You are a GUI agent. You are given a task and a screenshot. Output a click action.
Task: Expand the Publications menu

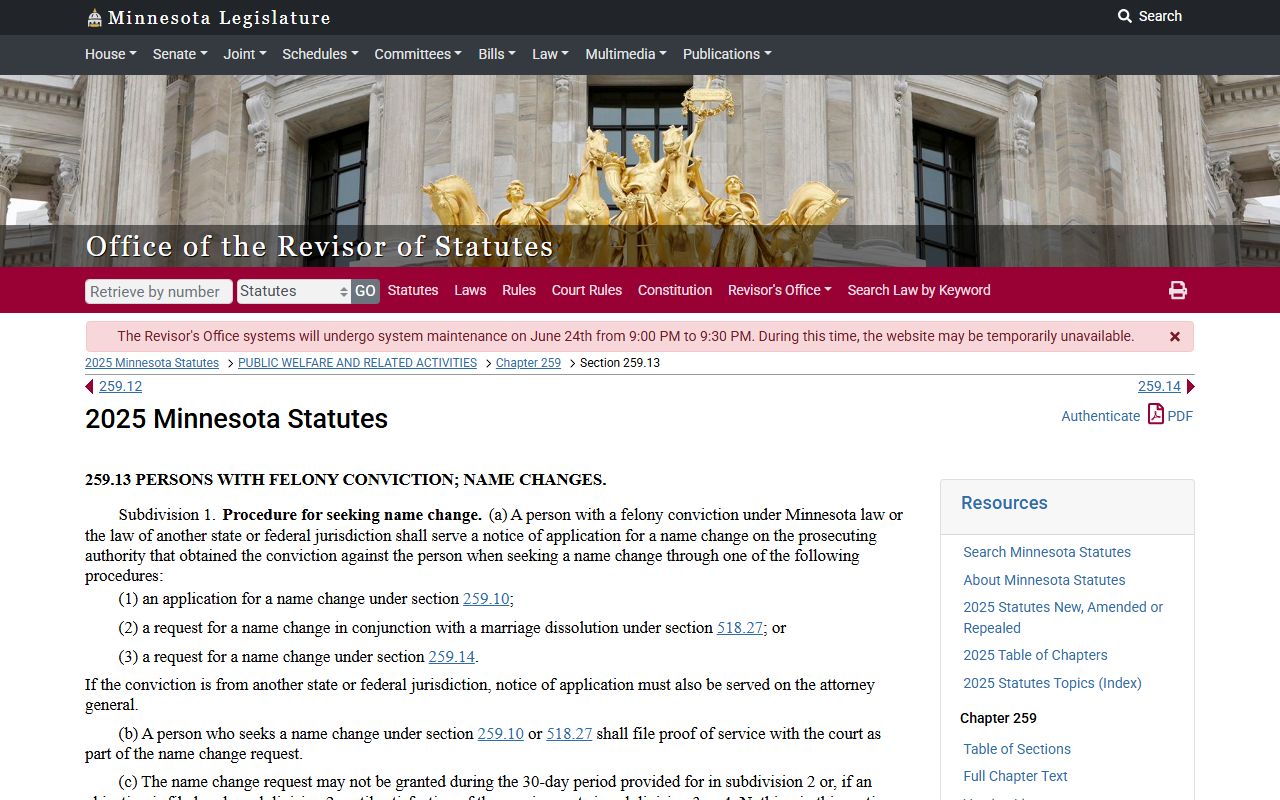727,54
